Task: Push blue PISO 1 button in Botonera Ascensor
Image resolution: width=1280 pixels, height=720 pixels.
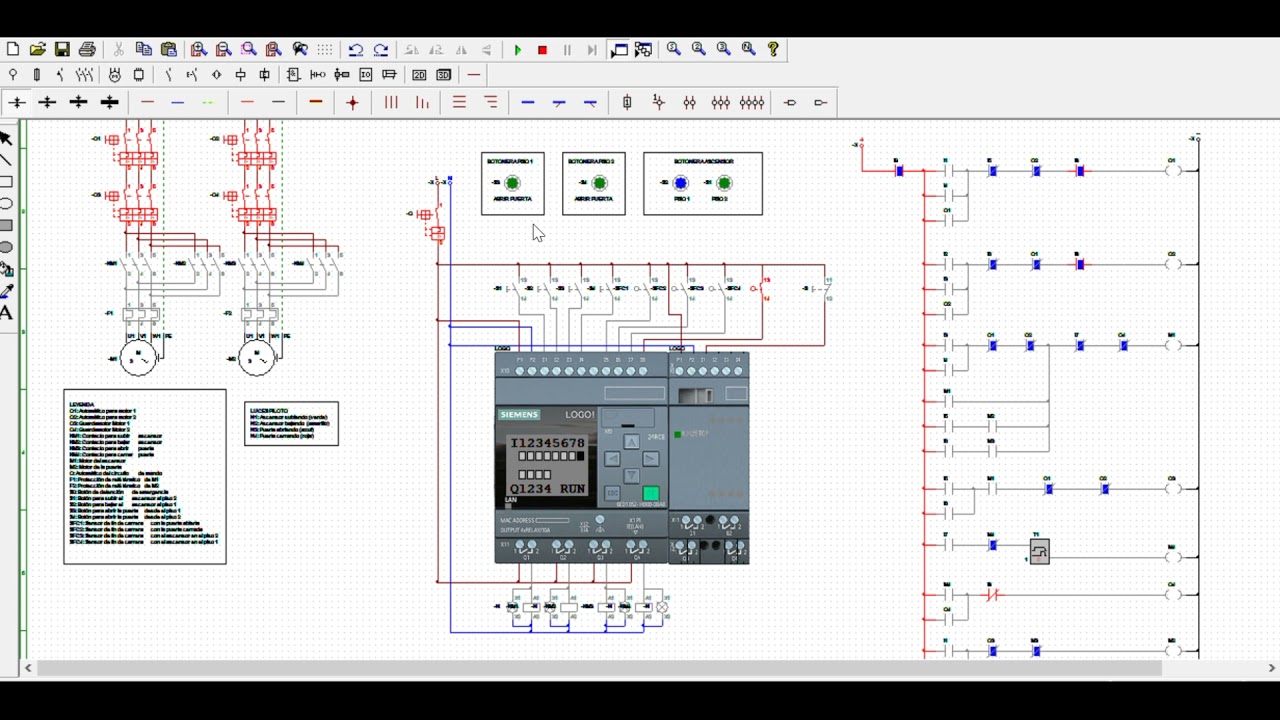Action: pyautogui.click(x=681, y=183)
